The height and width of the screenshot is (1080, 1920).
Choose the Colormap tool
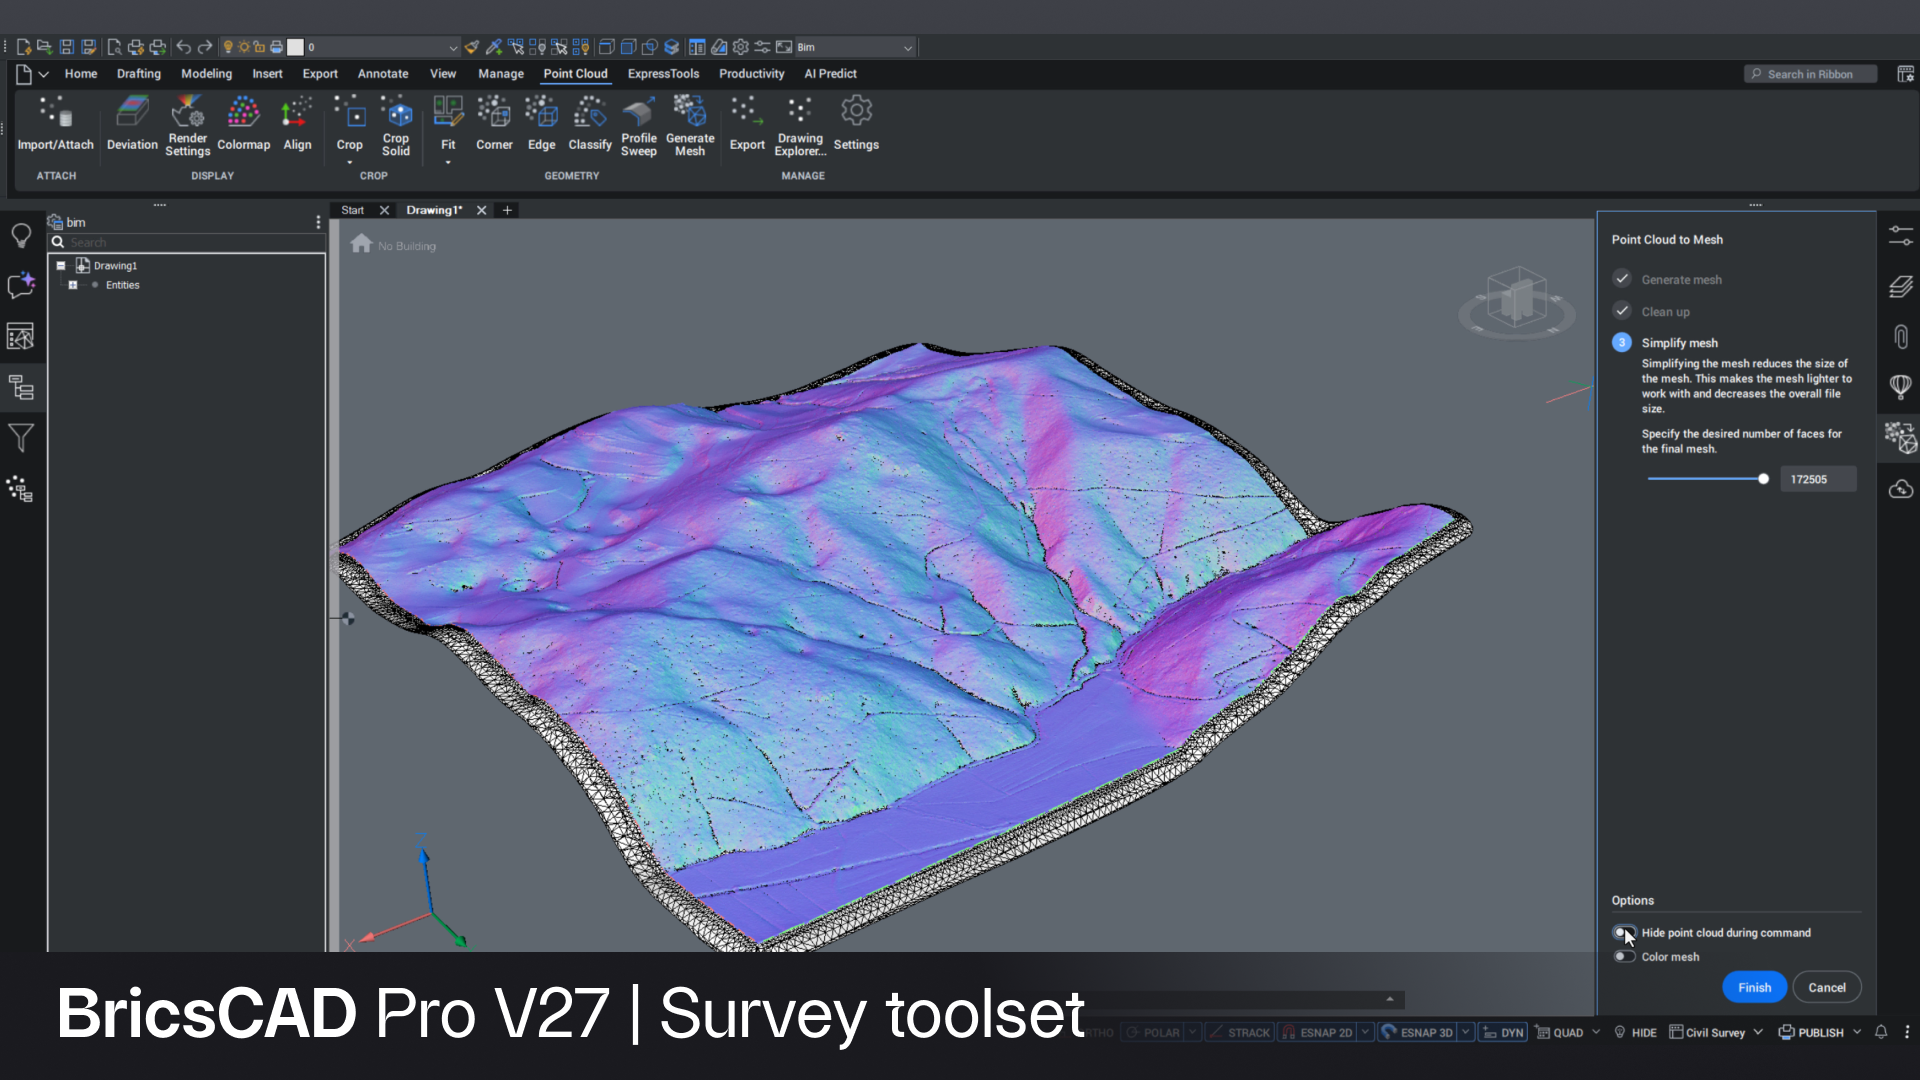click(x=243, y=124)
